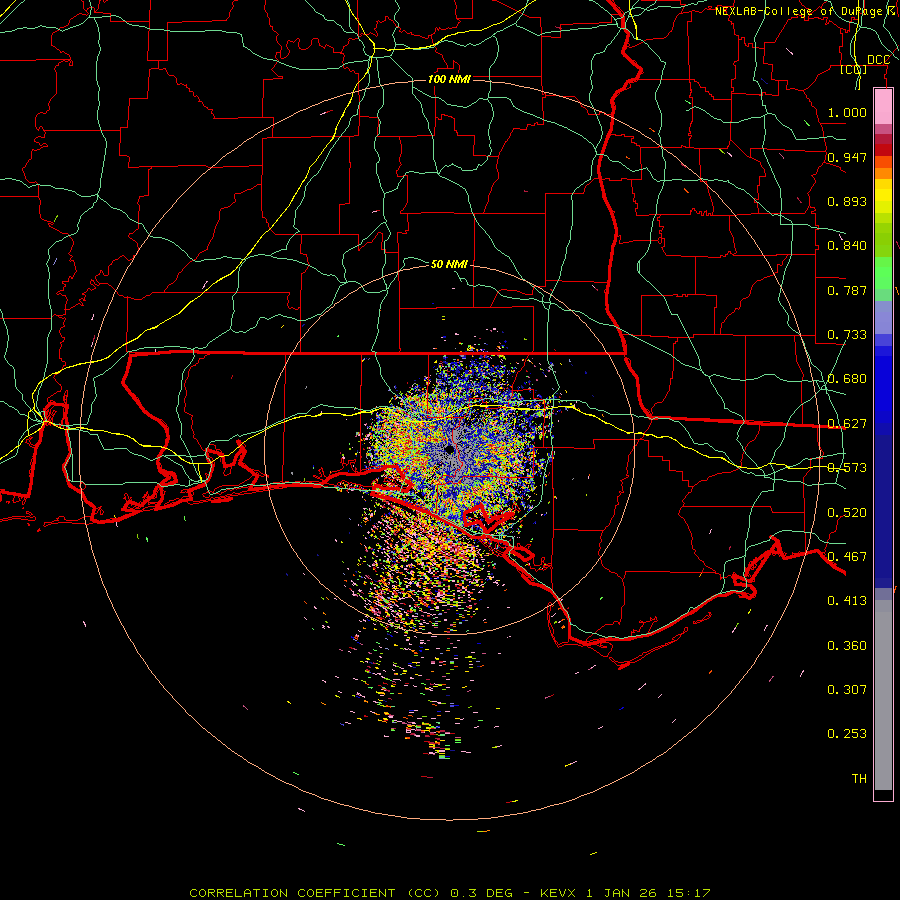Click the 0.787 scale value
This screenshot has width=900, height=900.
(847, 290)
